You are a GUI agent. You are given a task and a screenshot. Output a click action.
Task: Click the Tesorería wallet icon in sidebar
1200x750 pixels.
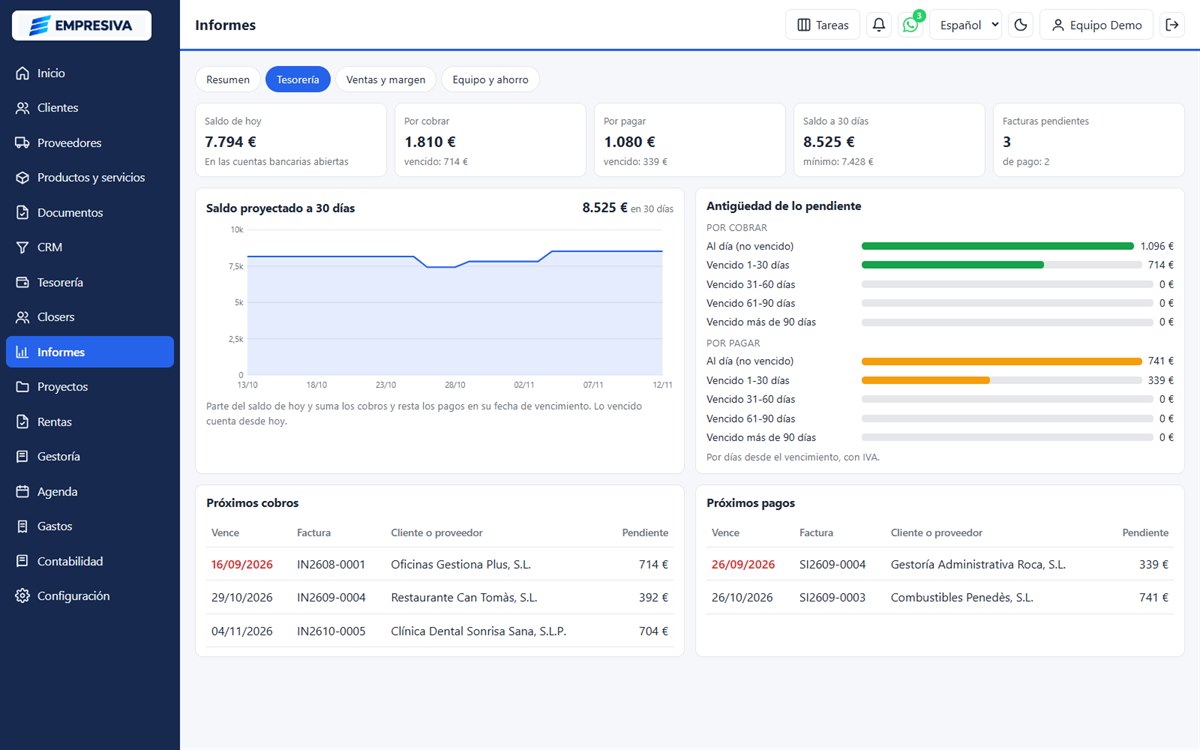click(x=22, y=282)
